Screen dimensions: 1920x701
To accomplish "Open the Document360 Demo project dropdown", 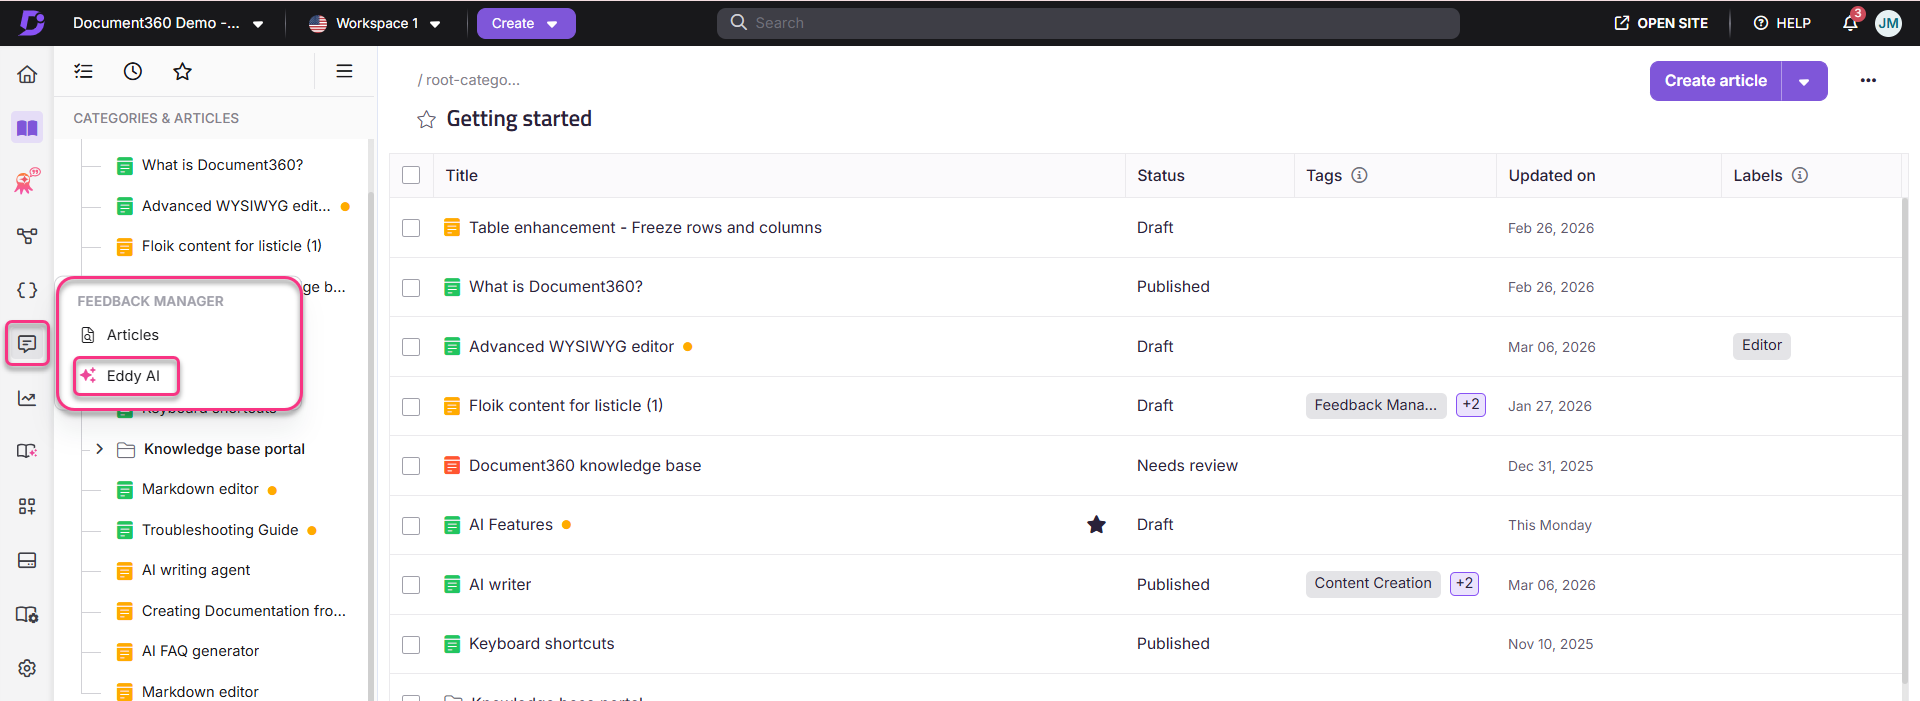I will 168,23.
